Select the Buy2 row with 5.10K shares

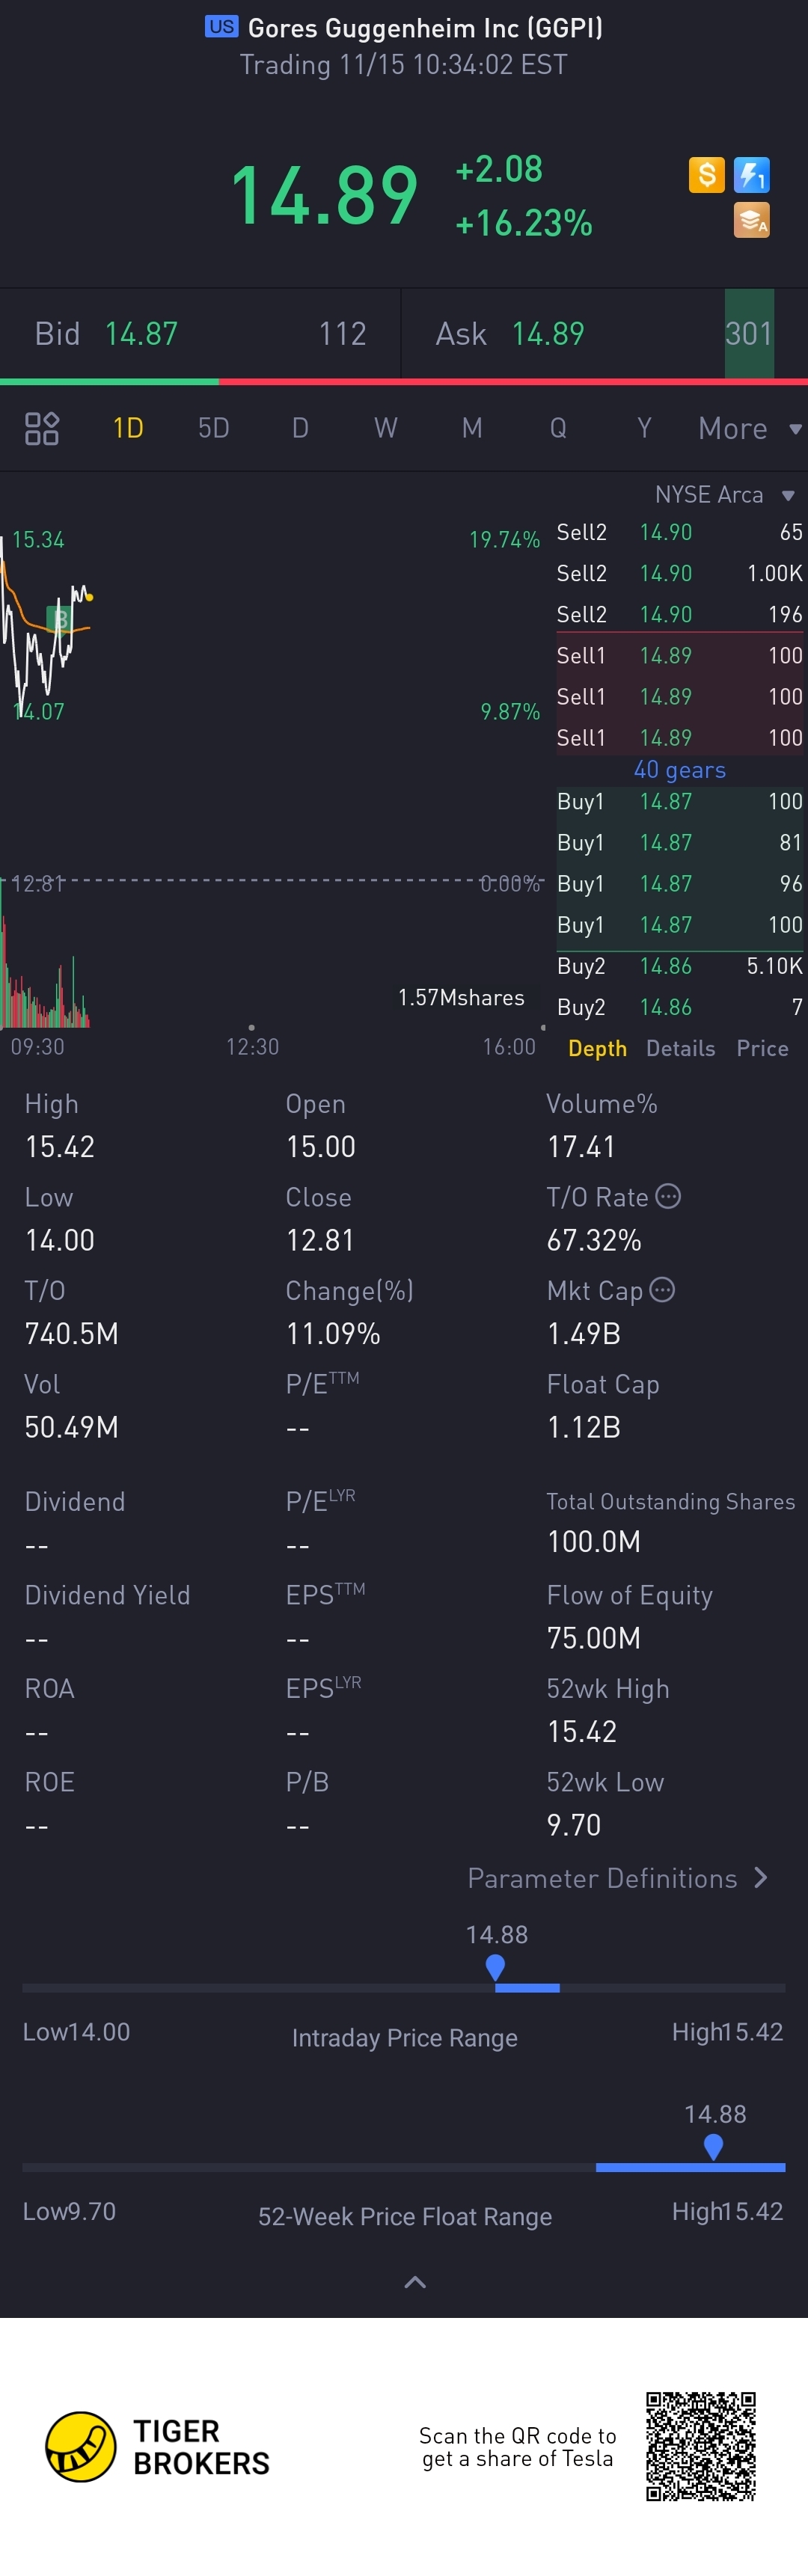680,966
